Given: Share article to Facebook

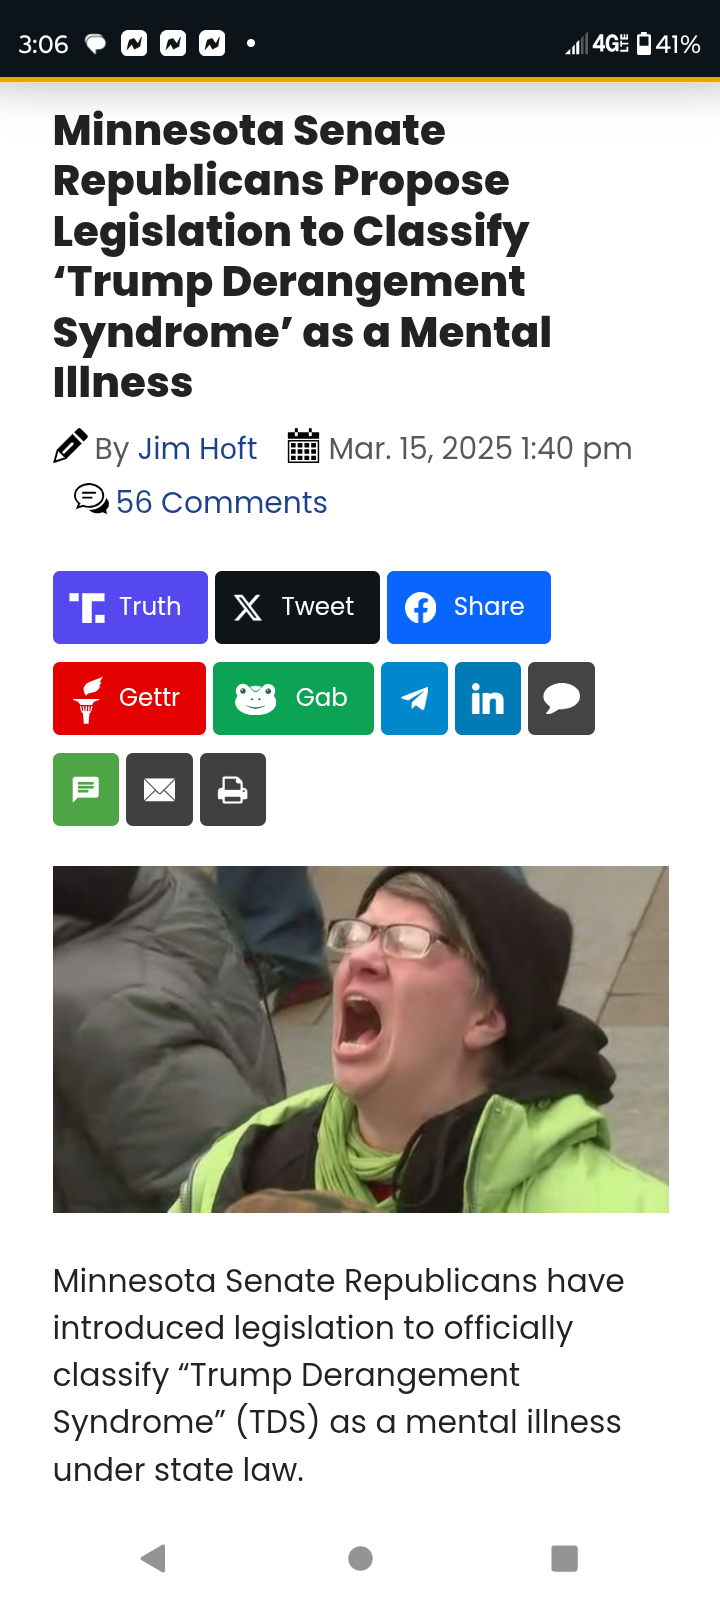Looking at the screenshot, I should (469, 607).
